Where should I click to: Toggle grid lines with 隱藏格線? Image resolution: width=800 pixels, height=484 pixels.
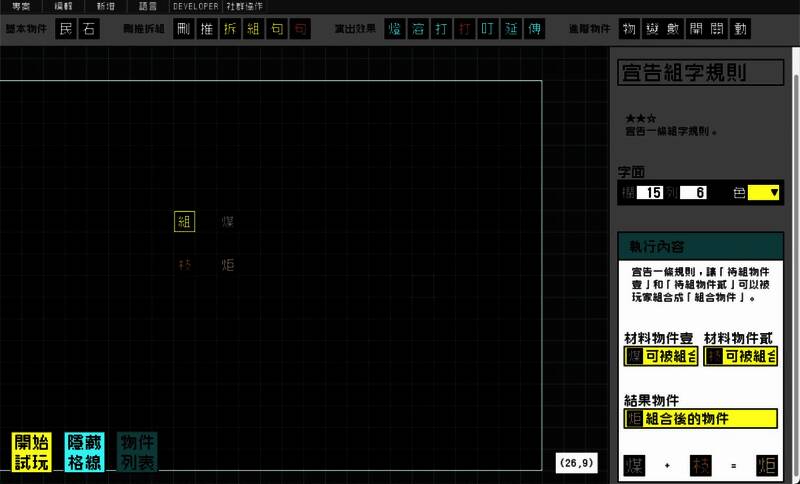click(84, 452)
